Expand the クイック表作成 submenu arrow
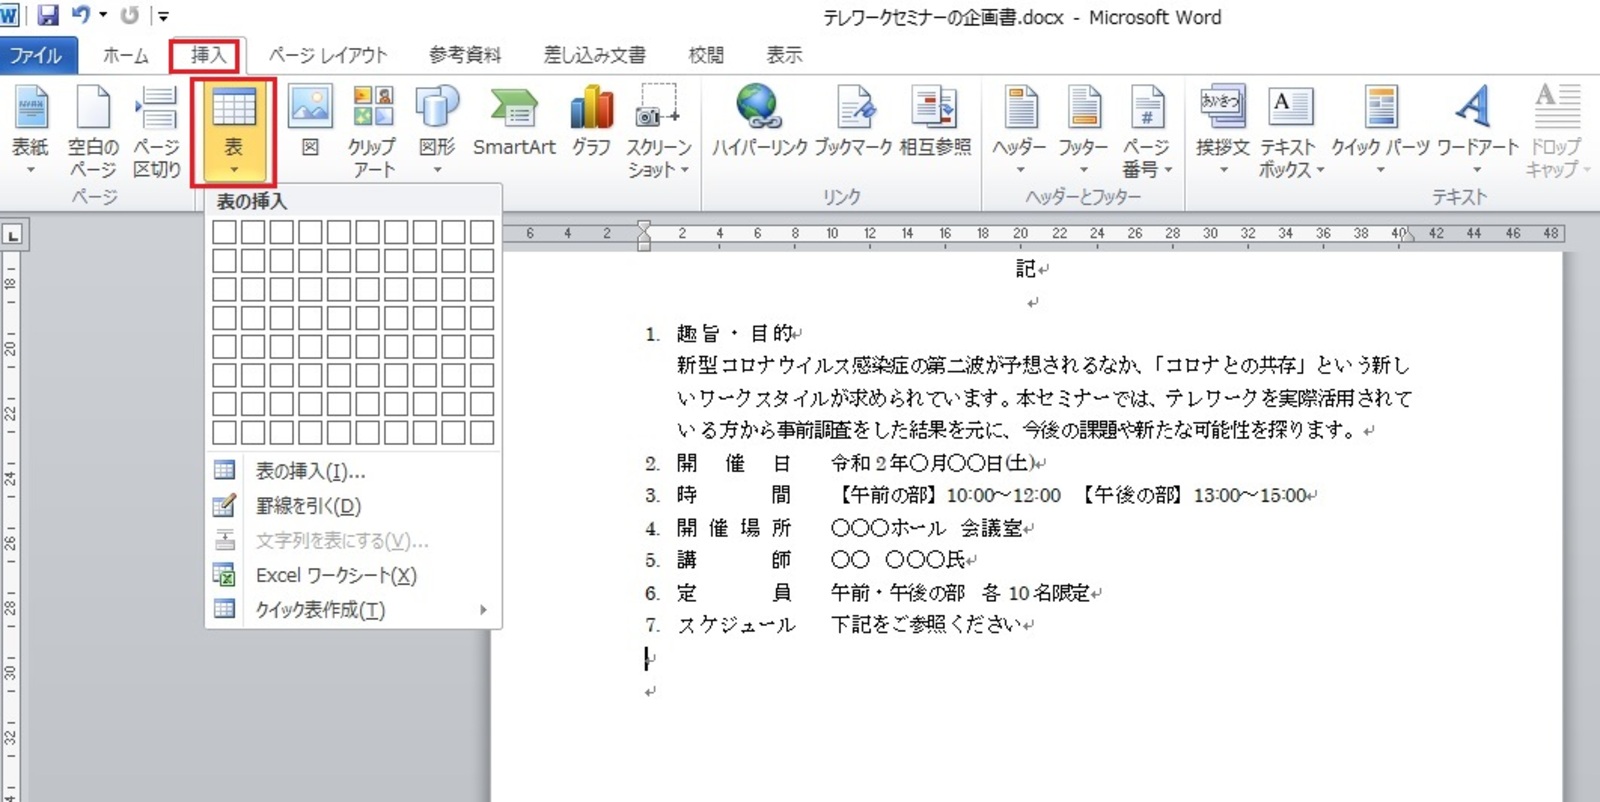Screen dimensions: 1600x802 (x=483, y=610)
